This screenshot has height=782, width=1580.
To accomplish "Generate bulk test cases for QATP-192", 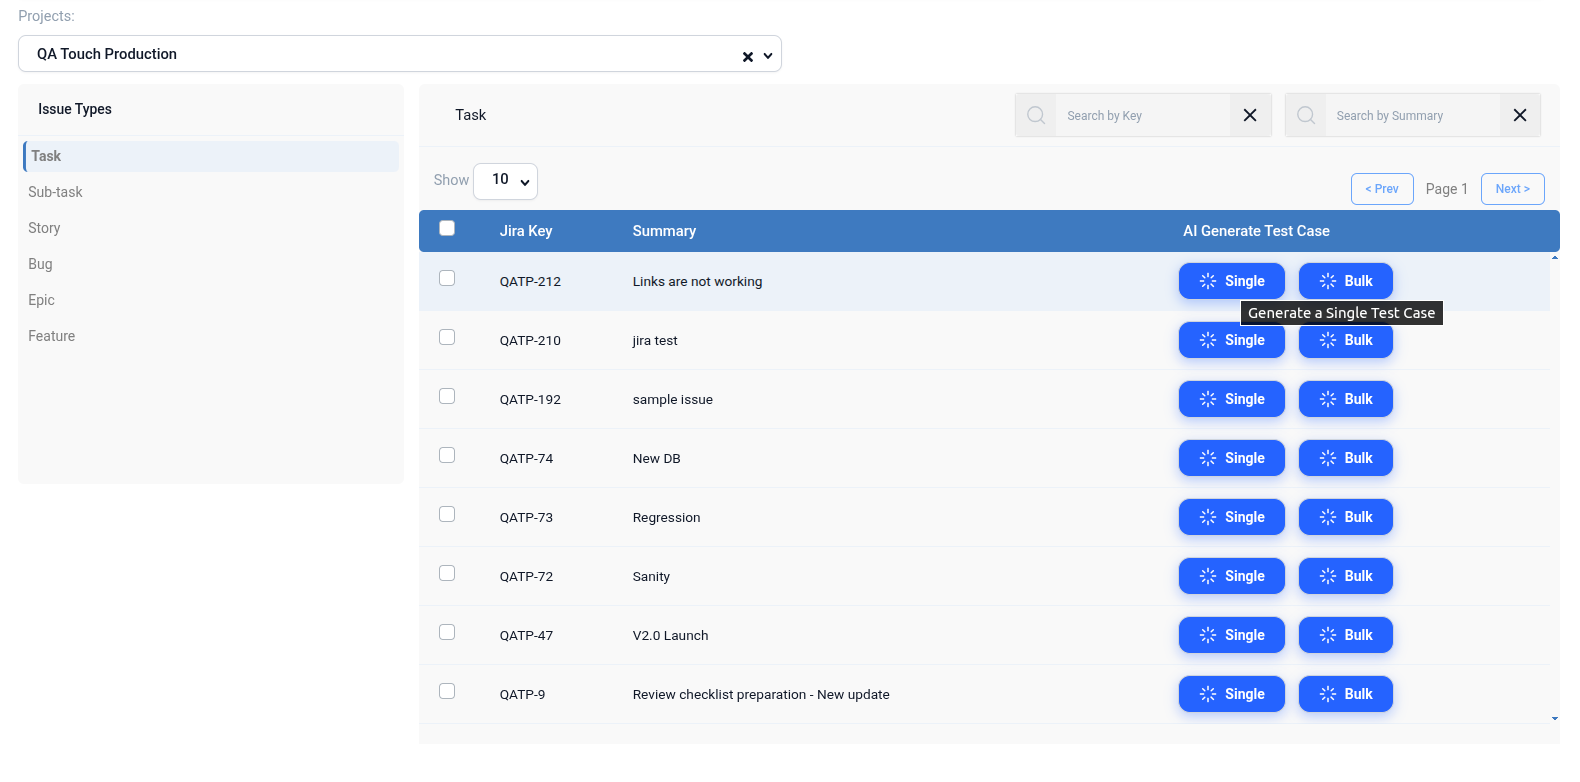I will (1345, 399).
